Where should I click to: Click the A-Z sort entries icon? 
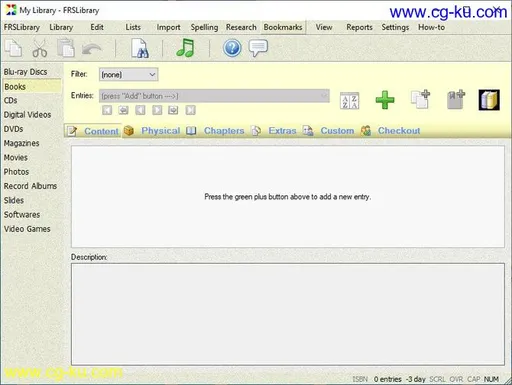[349, 101]
